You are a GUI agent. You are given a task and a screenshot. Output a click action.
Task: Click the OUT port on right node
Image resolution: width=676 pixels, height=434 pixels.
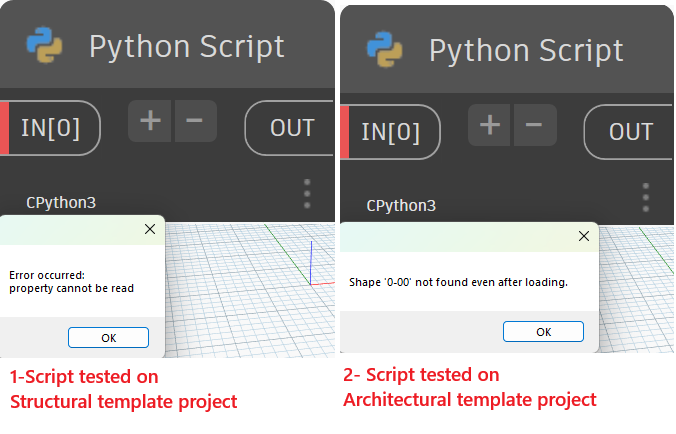pos(629,132)
